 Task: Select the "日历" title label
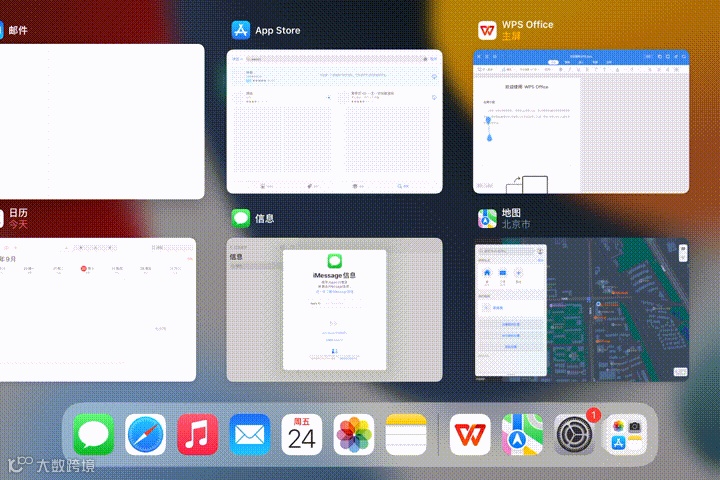[18, 213]
